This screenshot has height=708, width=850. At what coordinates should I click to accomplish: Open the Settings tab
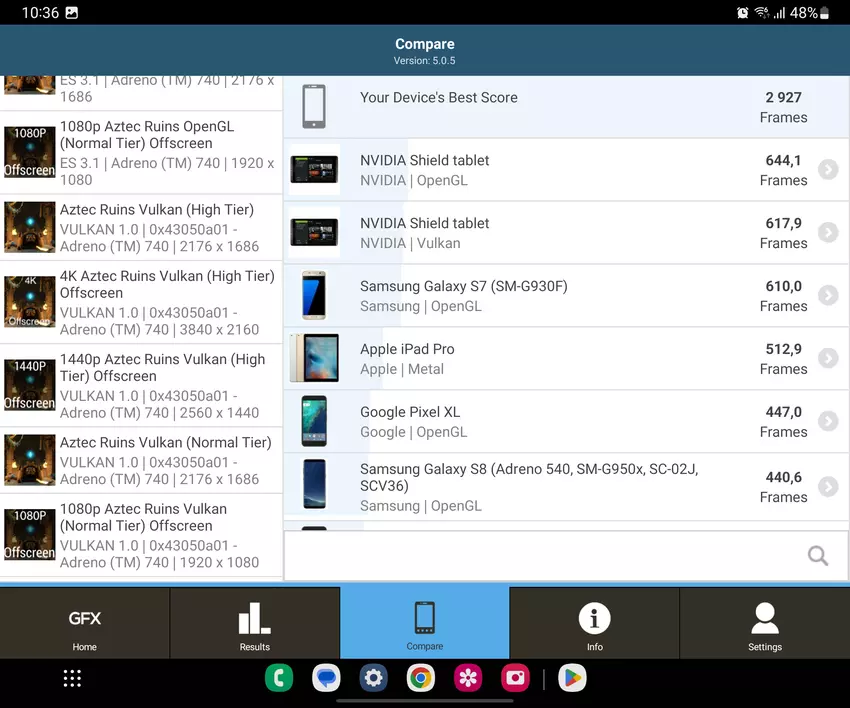click(764, 624)
